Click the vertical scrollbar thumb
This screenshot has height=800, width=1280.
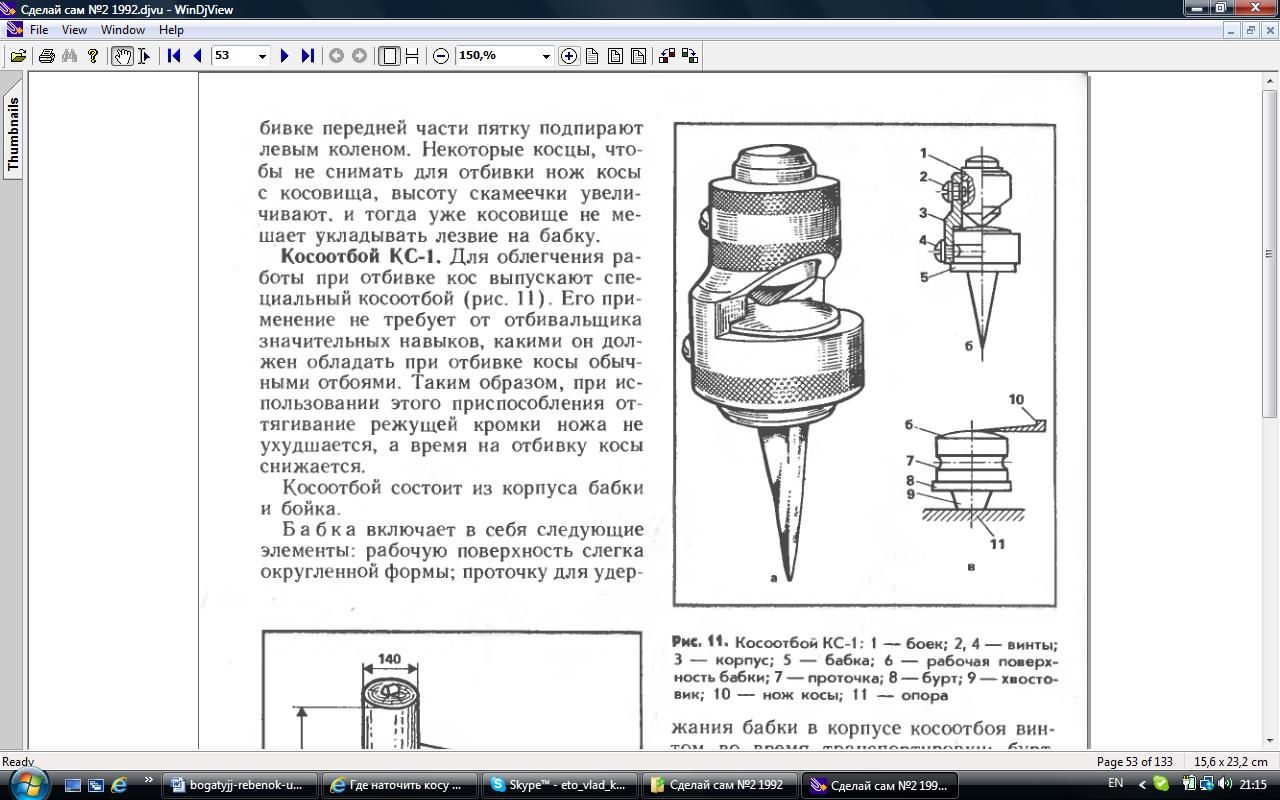coord(1270,252)
